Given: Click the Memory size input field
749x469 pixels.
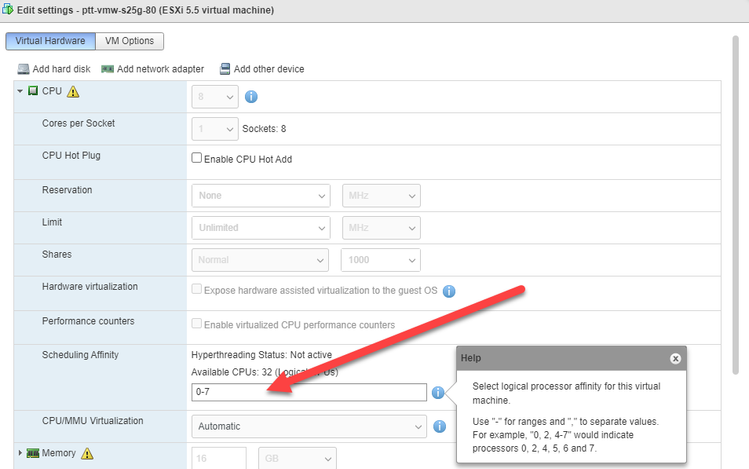Looking at the screenshot, I should [219, 458].
